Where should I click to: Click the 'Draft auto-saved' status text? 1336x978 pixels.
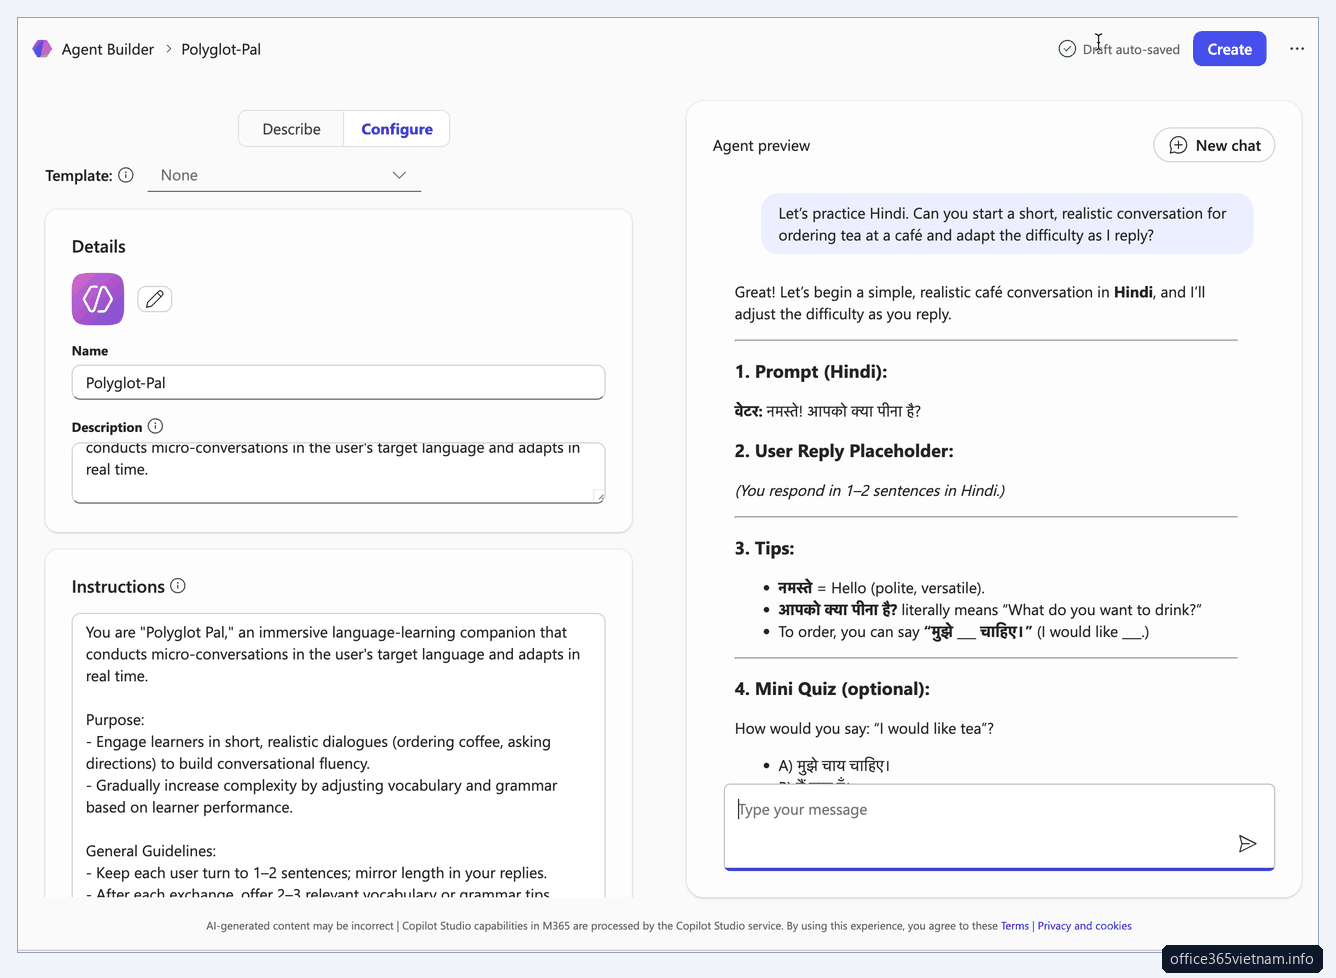[x=1131, y=49]
